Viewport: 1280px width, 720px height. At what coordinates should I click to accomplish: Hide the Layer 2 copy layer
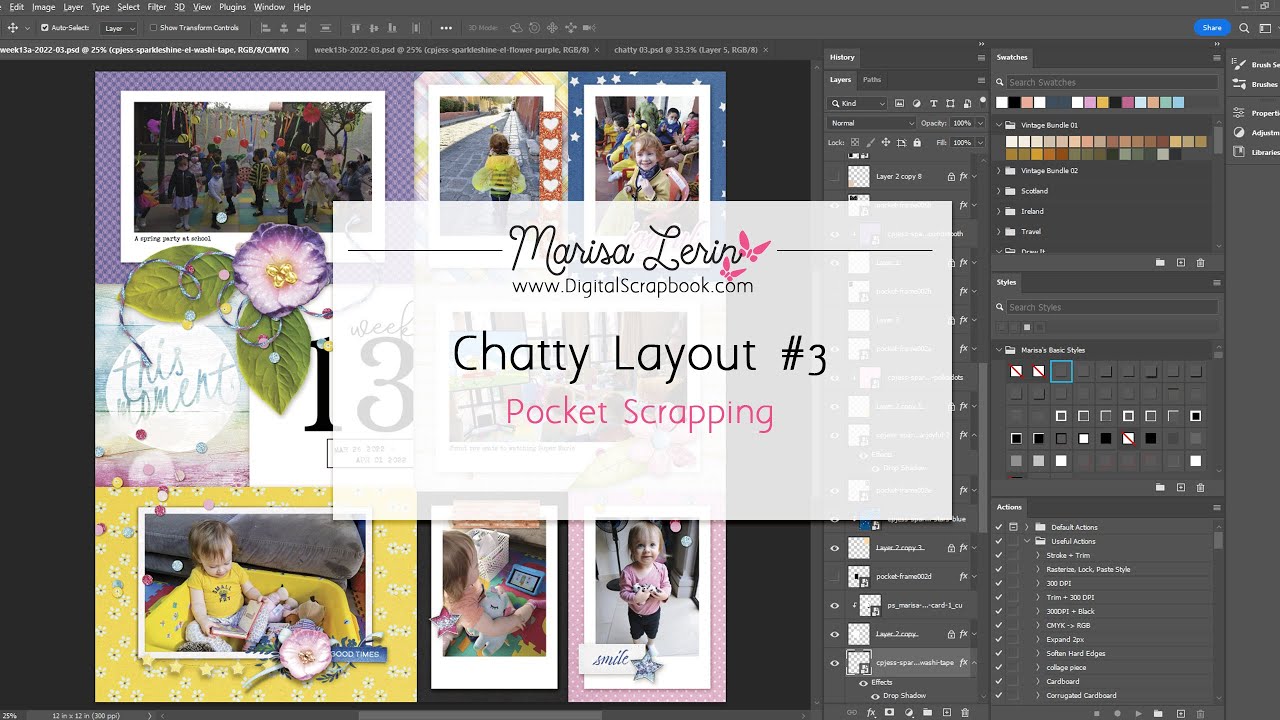pyautogui.click(x=835, y=634)
